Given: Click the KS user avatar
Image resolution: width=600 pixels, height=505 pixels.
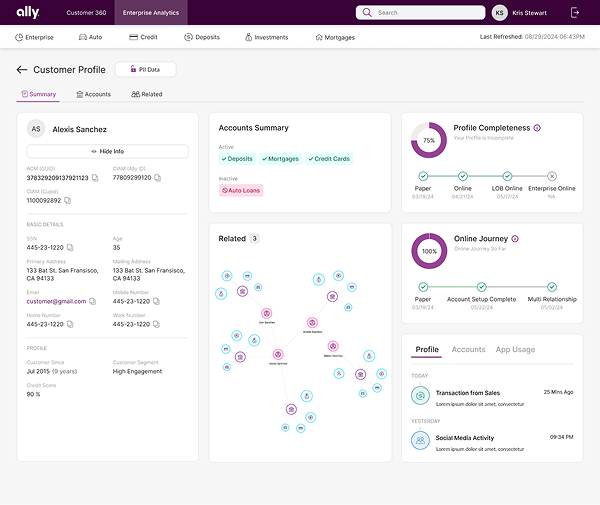Looking at the screenshot, I should (x=499, y=13).
